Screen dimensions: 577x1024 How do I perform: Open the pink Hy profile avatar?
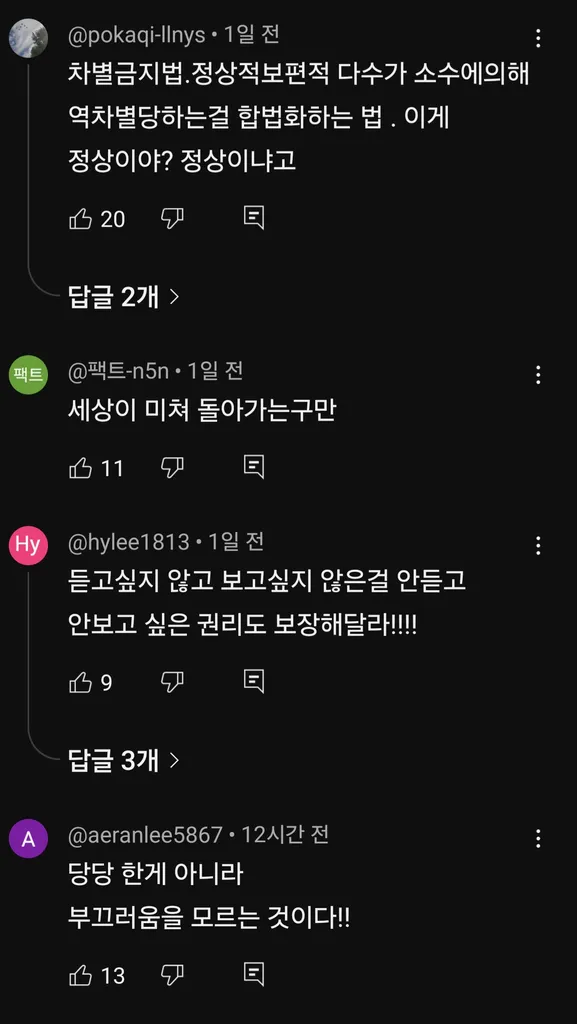click(x=28, y=545)
